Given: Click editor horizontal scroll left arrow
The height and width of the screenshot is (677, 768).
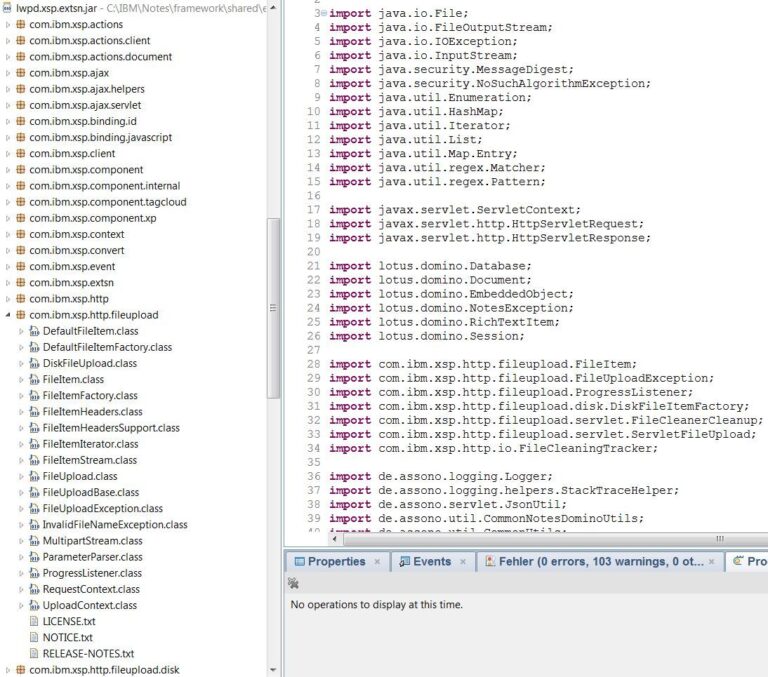Looking at the screenshot, I should click(335, 539).
